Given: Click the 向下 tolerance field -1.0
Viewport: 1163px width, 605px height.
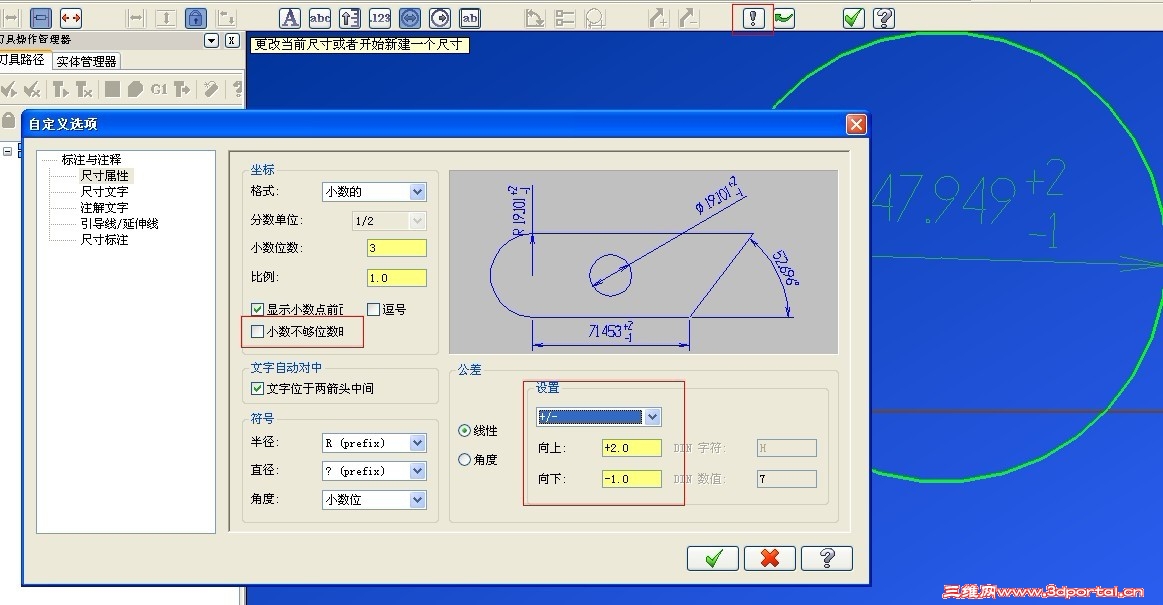Looking at the screenshot, I should pyautogui.click(x=632, y=479).
